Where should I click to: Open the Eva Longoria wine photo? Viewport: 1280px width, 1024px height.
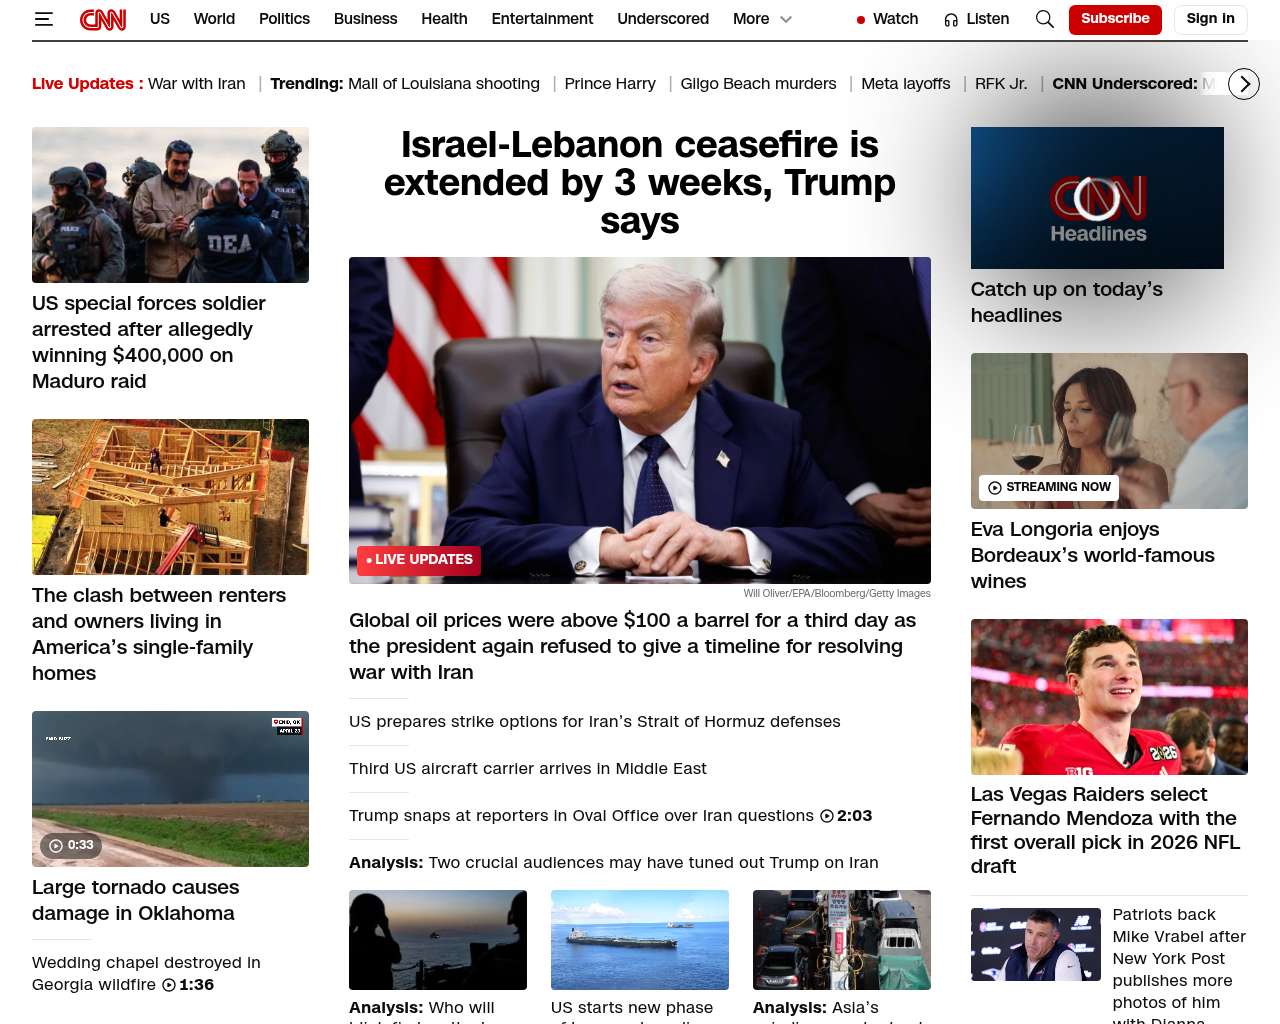tap(1109, 431)
